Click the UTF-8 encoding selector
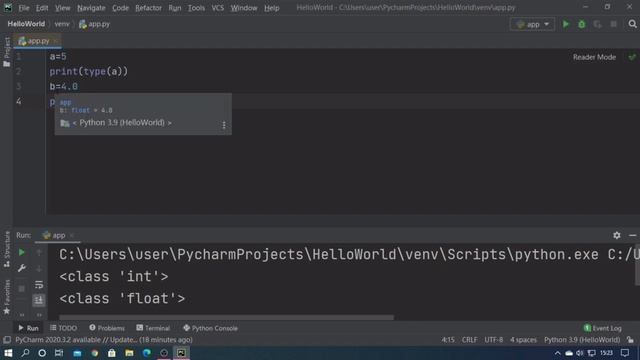640x360 pixels. click(x=493, y=340)
